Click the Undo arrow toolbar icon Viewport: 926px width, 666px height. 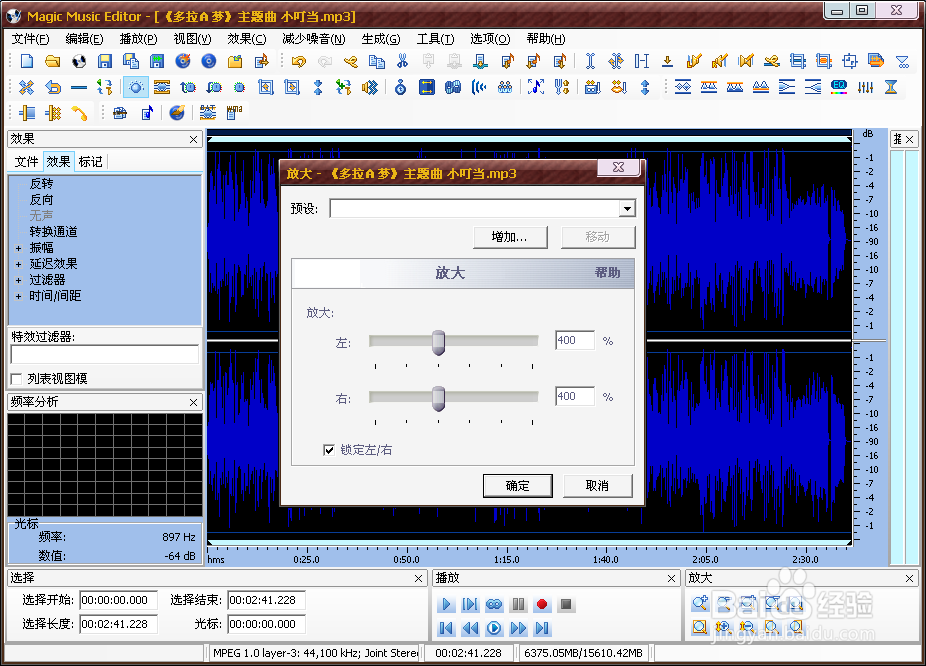(x=299, y=61)
